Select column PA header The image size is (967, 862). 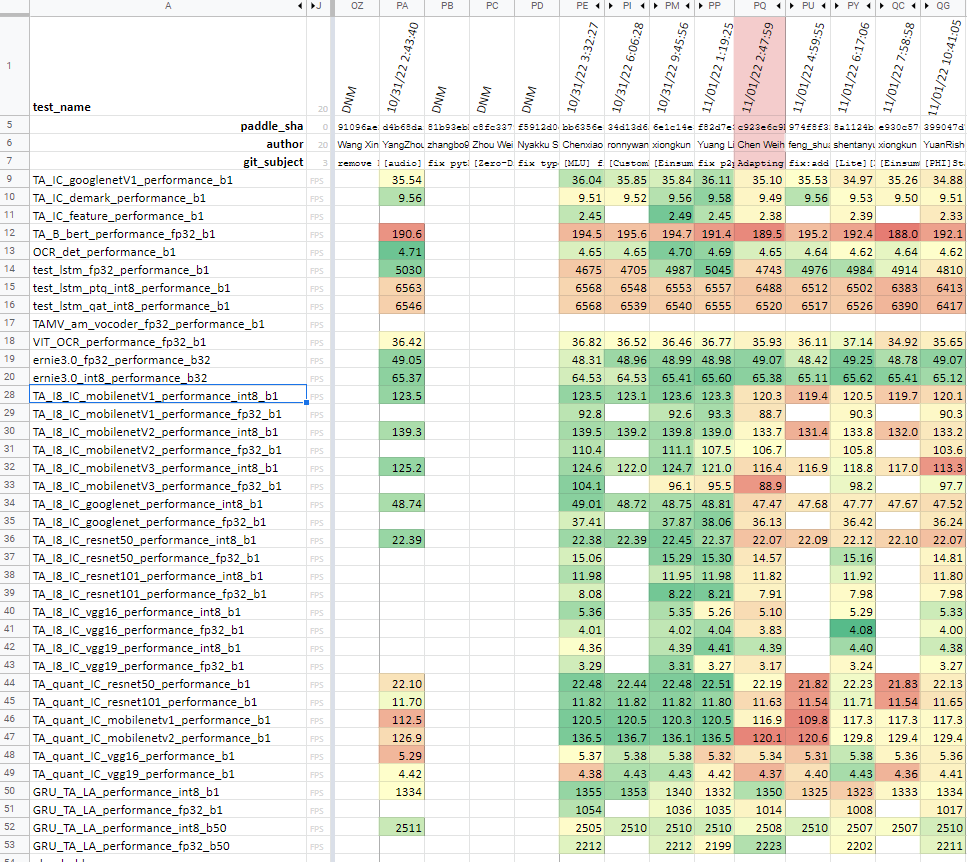[402, 6]
